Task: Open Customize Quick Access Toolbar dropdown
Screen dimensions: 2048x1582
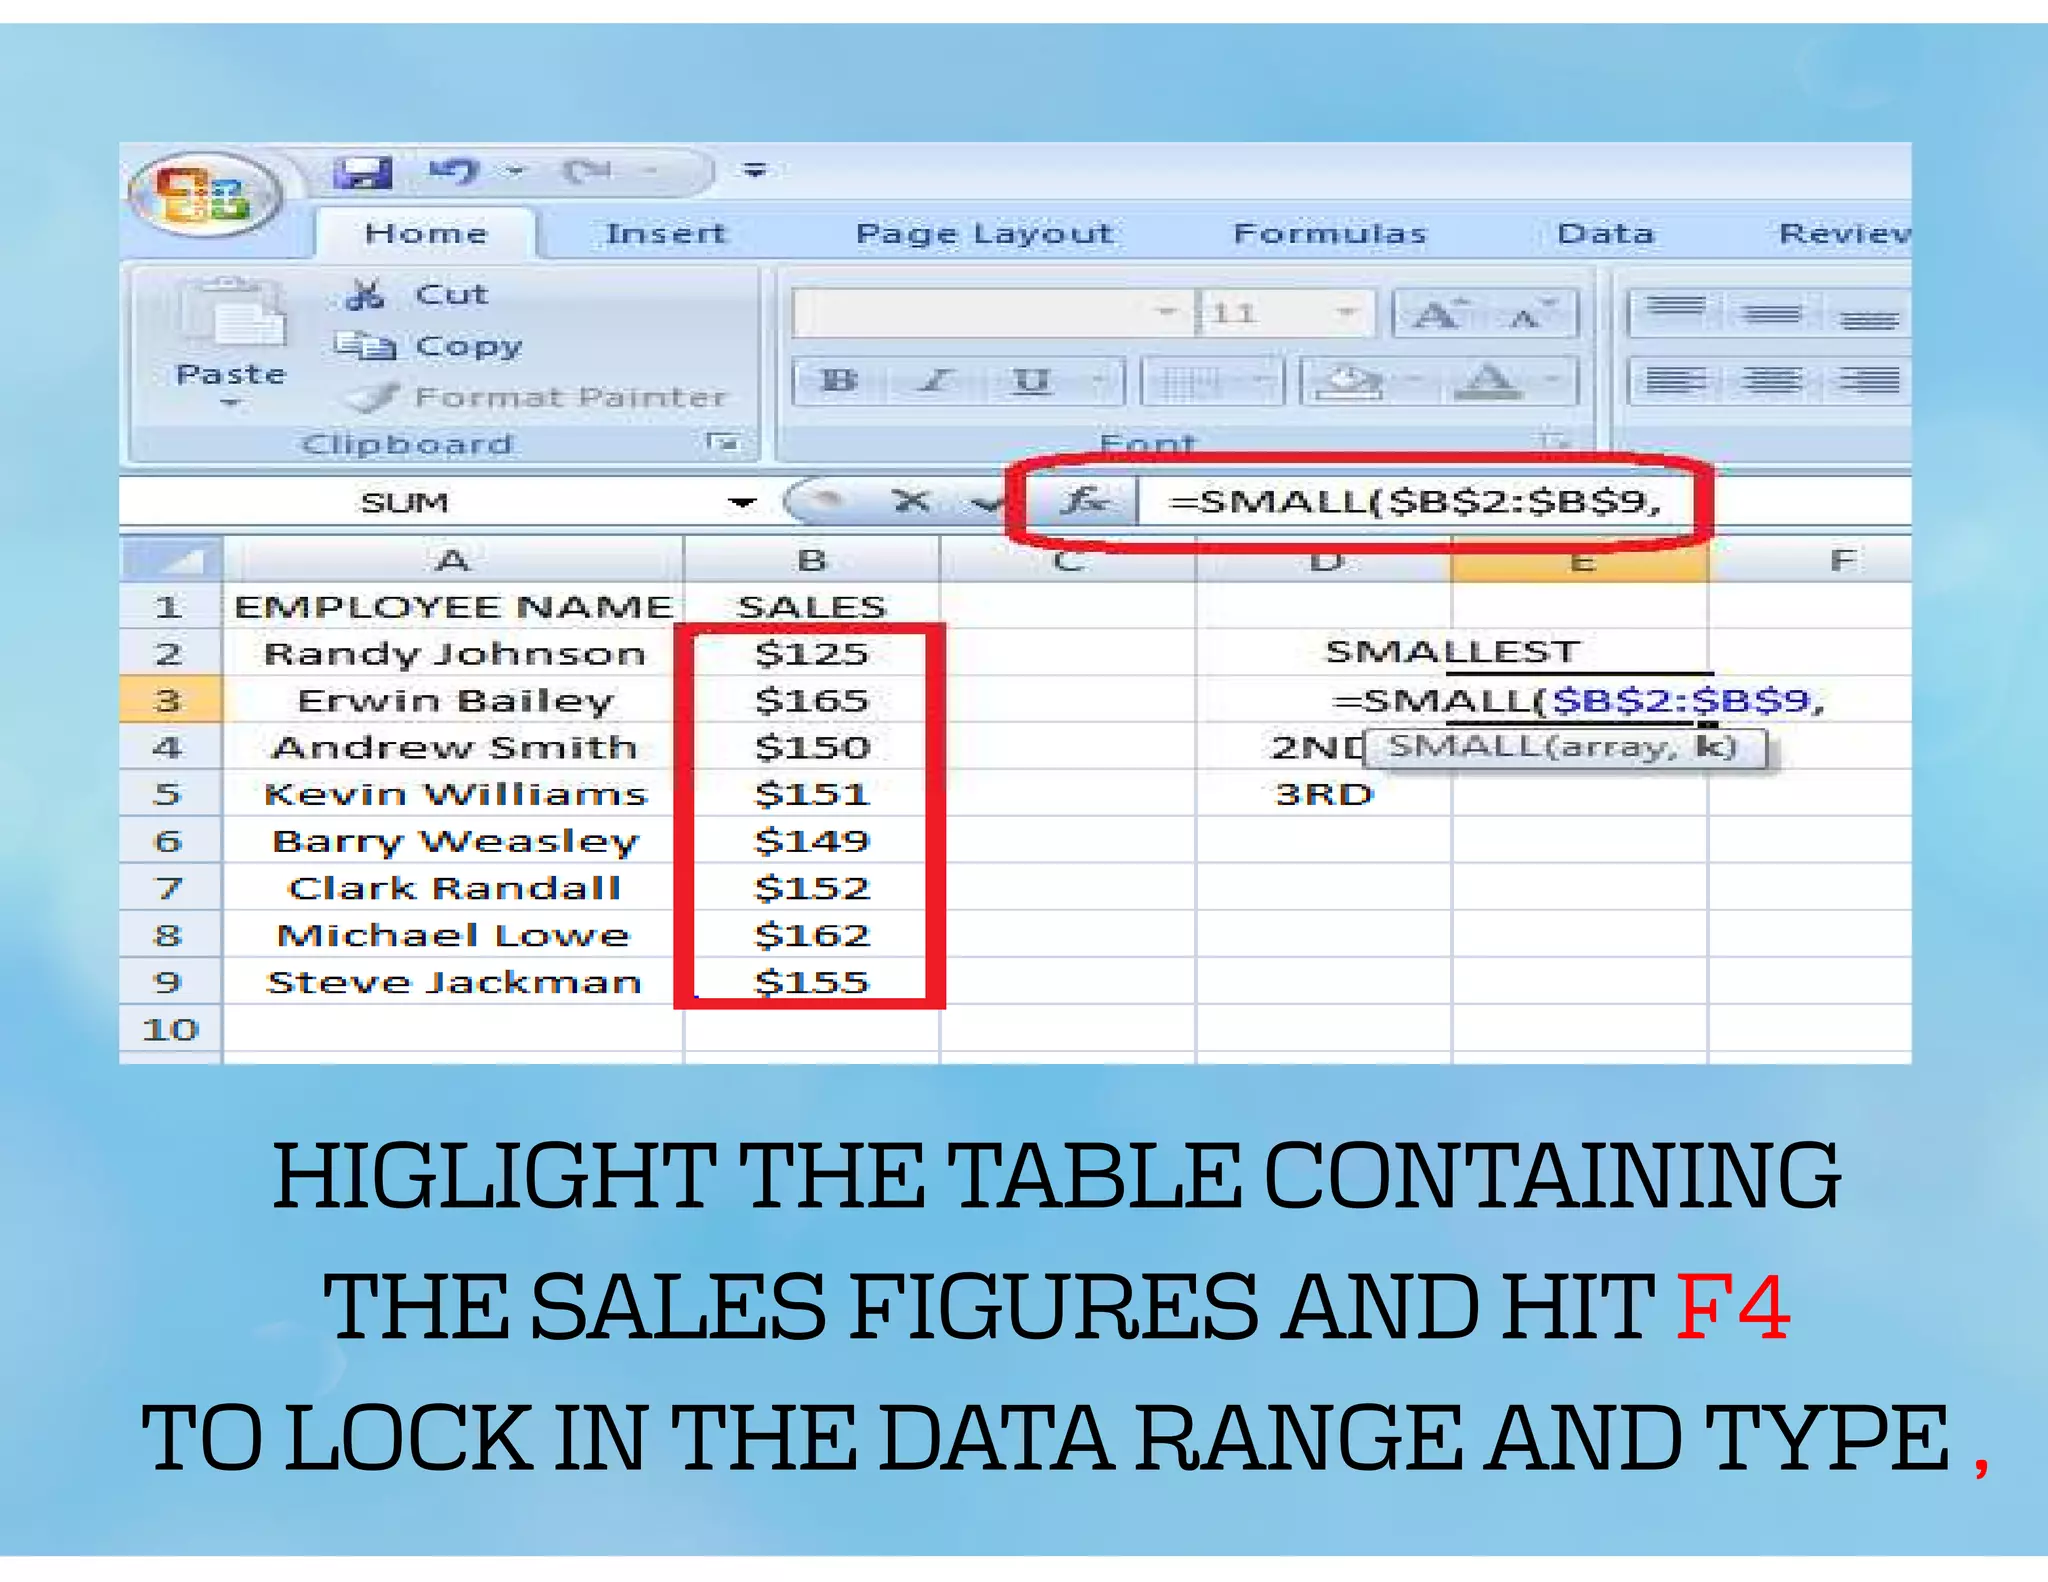Action: [x=755, y=171]
